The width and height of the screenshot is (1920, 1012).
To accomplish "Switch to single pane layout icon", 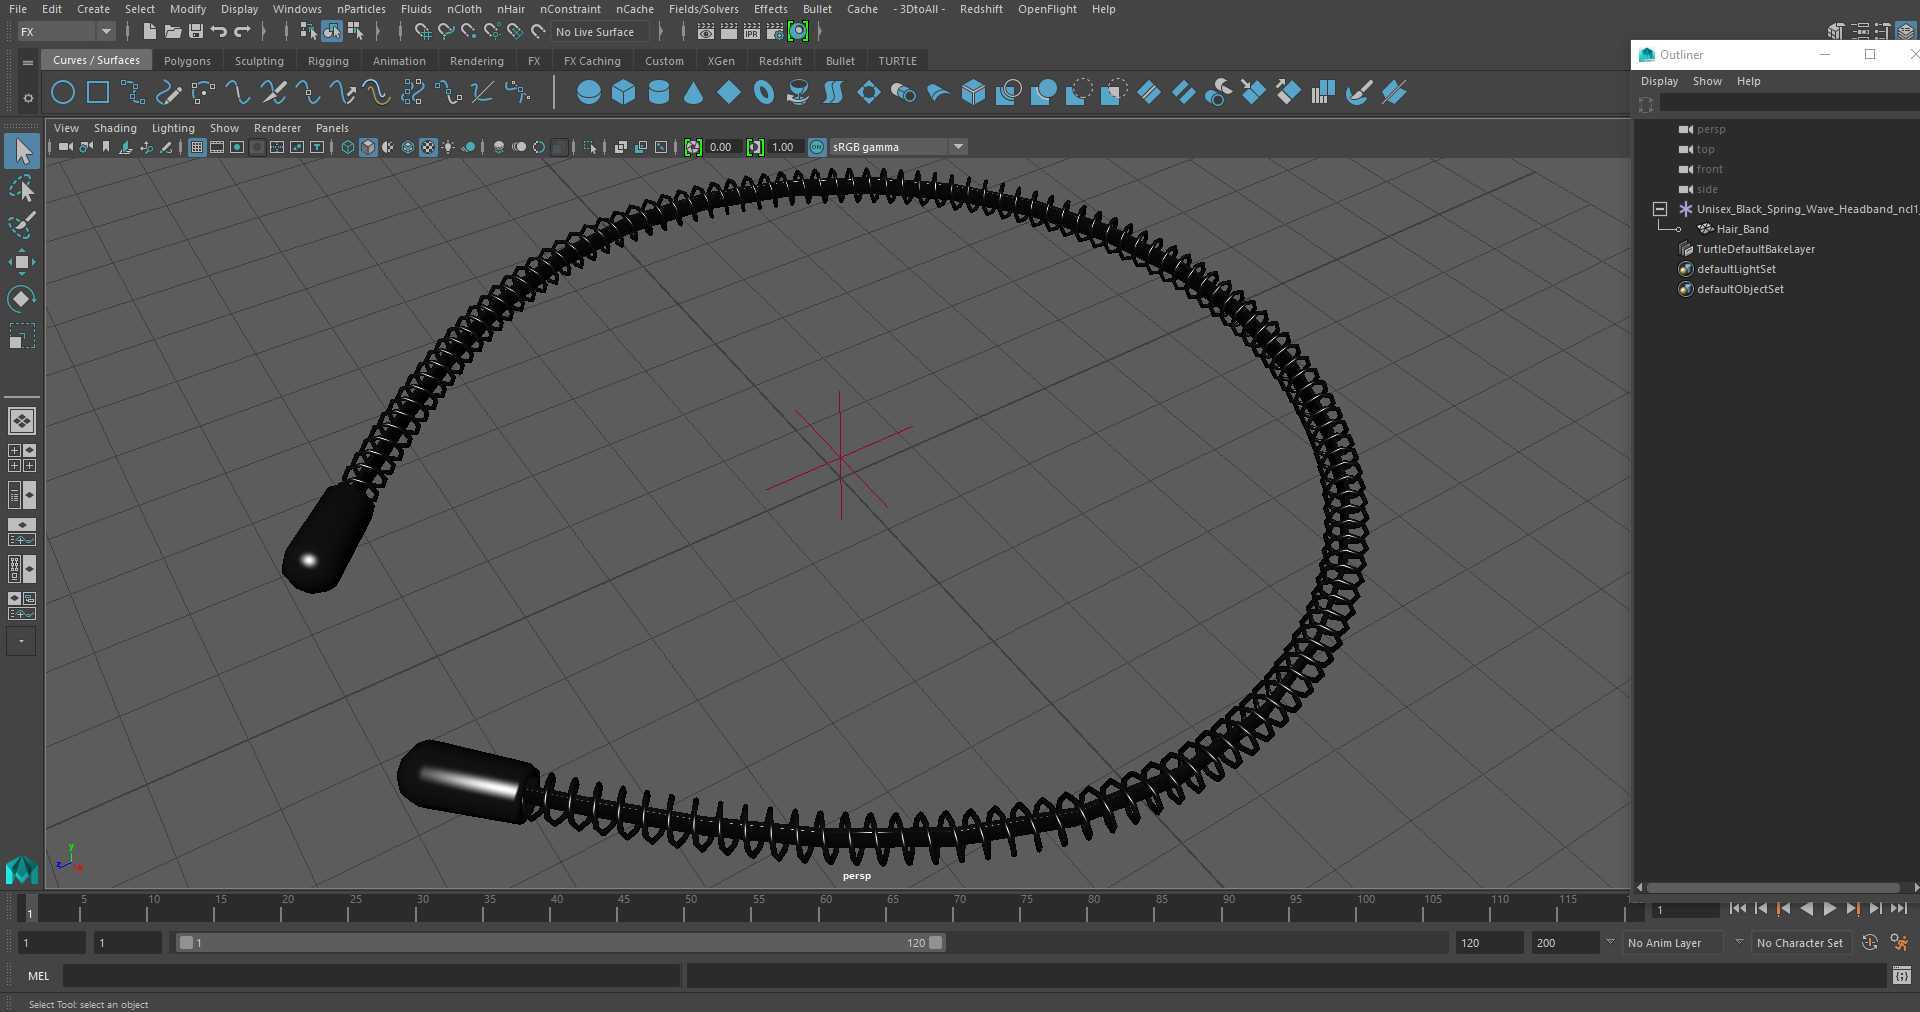I will (21, 421).
